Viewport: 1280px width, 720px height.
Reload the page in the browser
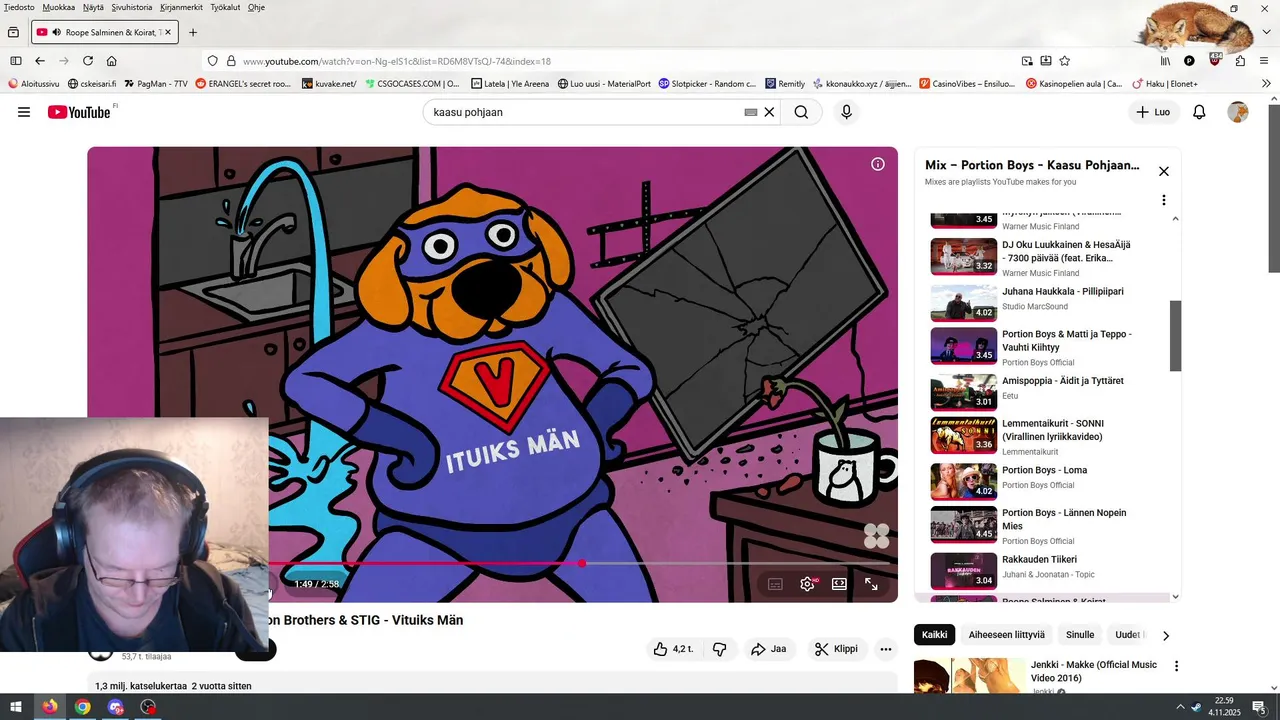(88, 61)
